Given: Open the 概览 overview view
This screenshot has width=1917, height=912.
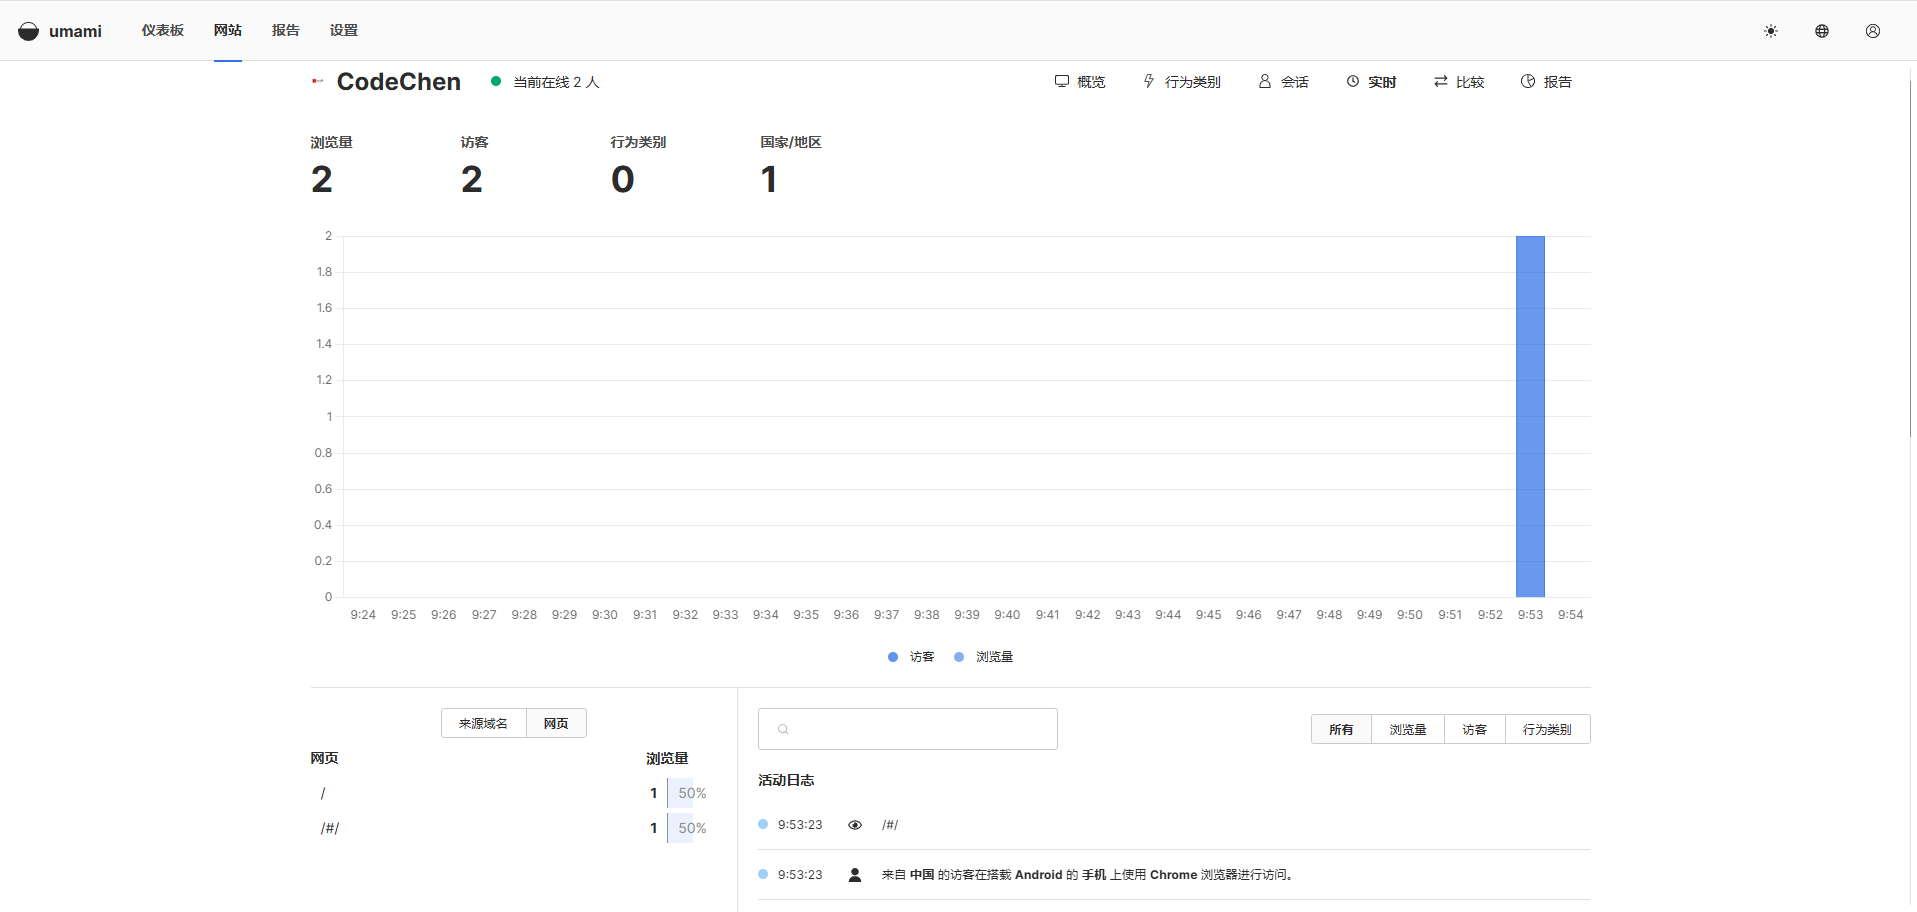Looking at the screenshot, I should (x=1080, y=82).
